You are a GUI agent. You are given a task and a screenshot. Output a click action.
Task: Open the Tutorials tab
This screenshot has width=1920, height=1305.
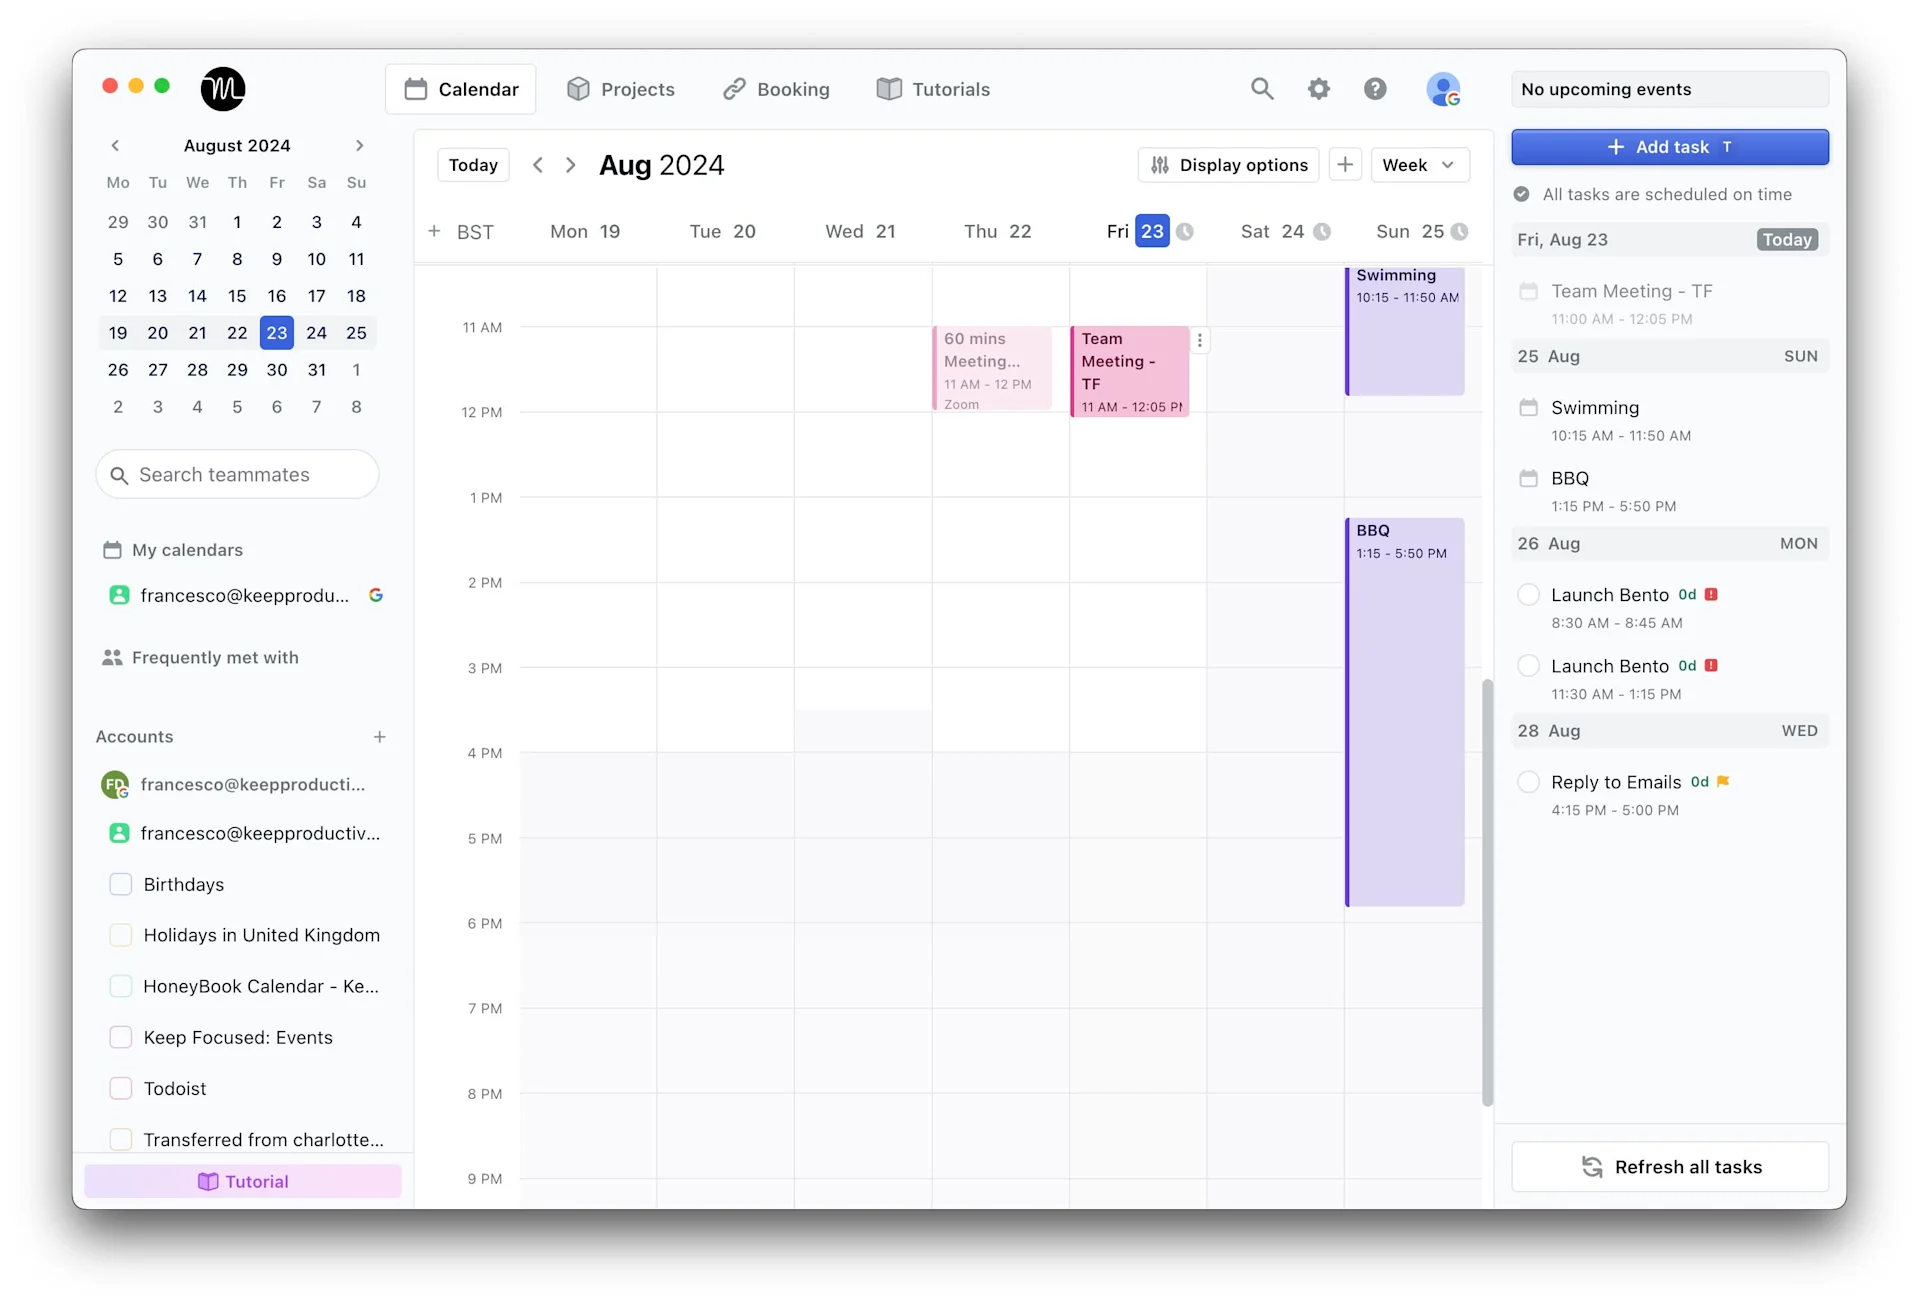(x=932, y=88)
